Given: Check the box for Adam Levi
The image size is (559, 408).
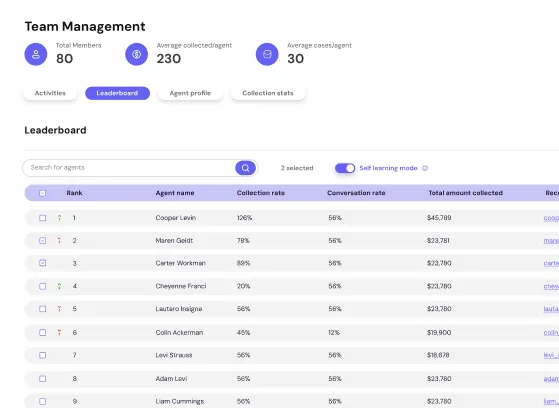Looking at the screenshot, I should pos(42,378).
